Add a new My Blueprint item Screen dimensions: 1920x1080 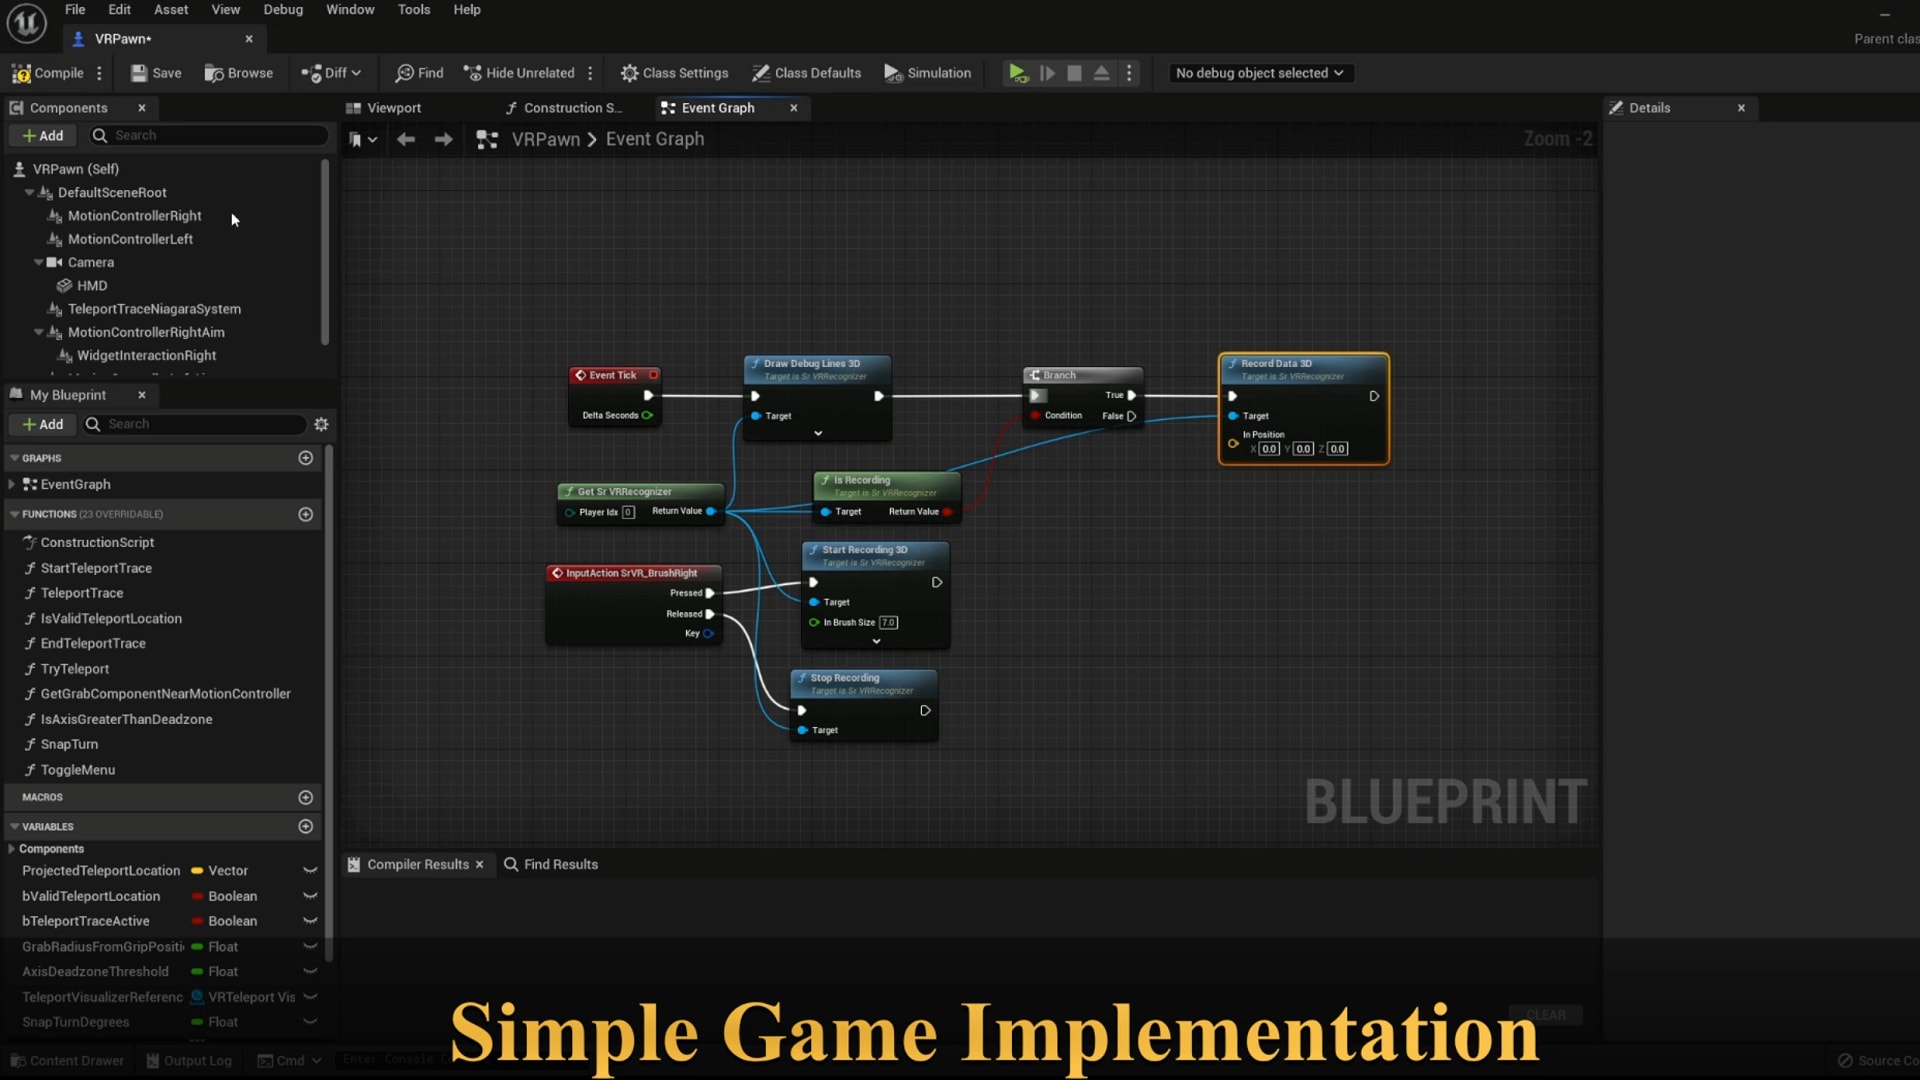click(42, 425)
